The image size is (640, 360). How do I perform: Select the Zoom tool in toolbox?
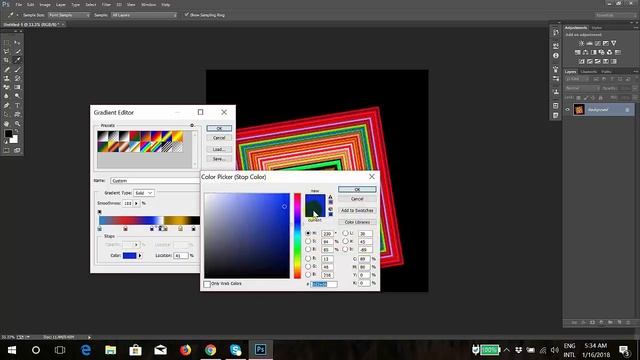(x=17, y=123)
